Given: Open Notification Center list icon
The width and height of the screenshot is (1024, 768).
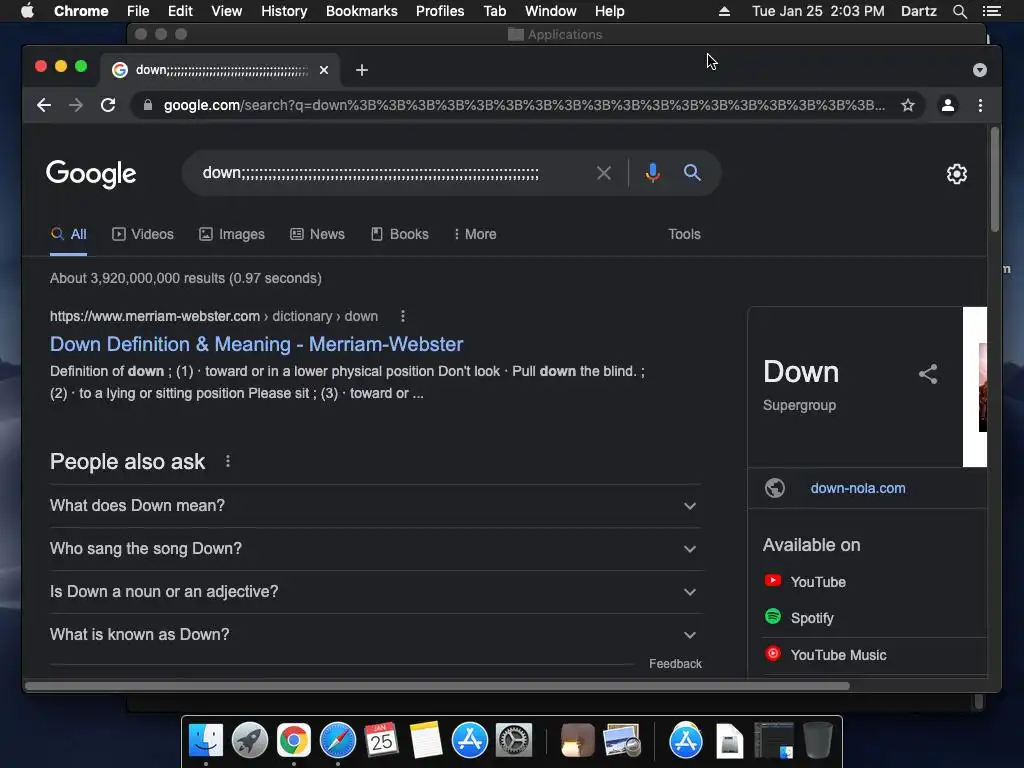Looking at the screenshot, I should click(x=992, y=11).
